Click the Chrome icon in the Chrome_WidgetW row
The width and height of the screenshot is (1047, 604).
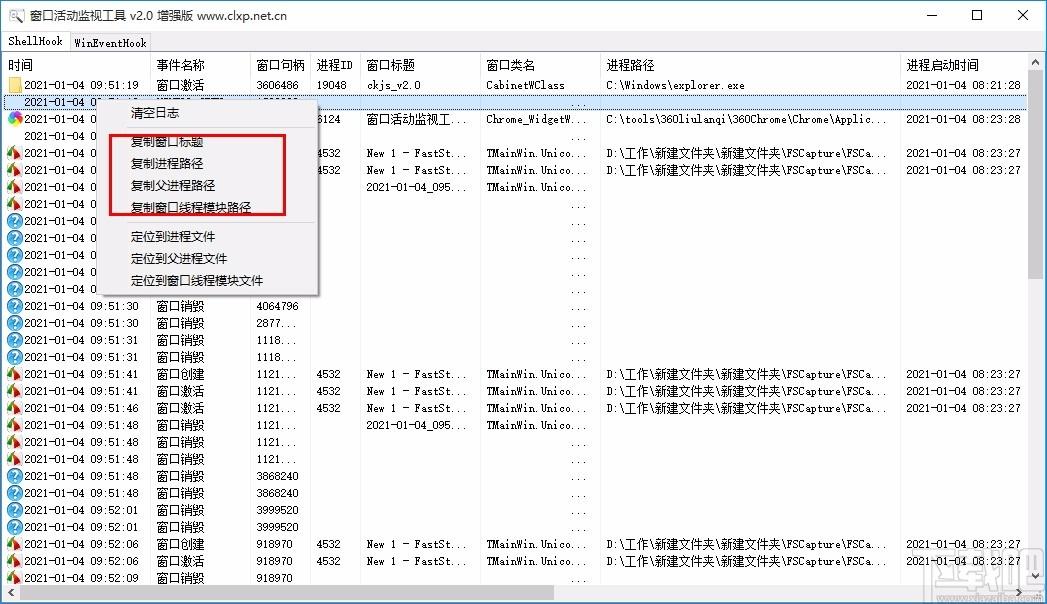click(x=15, y=119)
